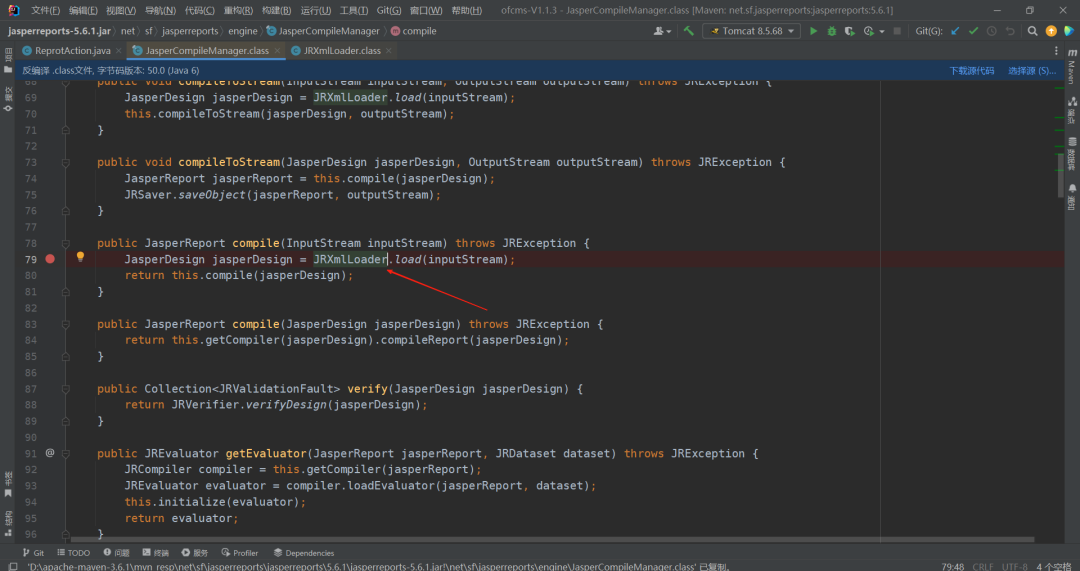The height and width of the screenshot is (571, 1080).
Task: Click the Build project hammer icon
Action: [x=688, y=31]
